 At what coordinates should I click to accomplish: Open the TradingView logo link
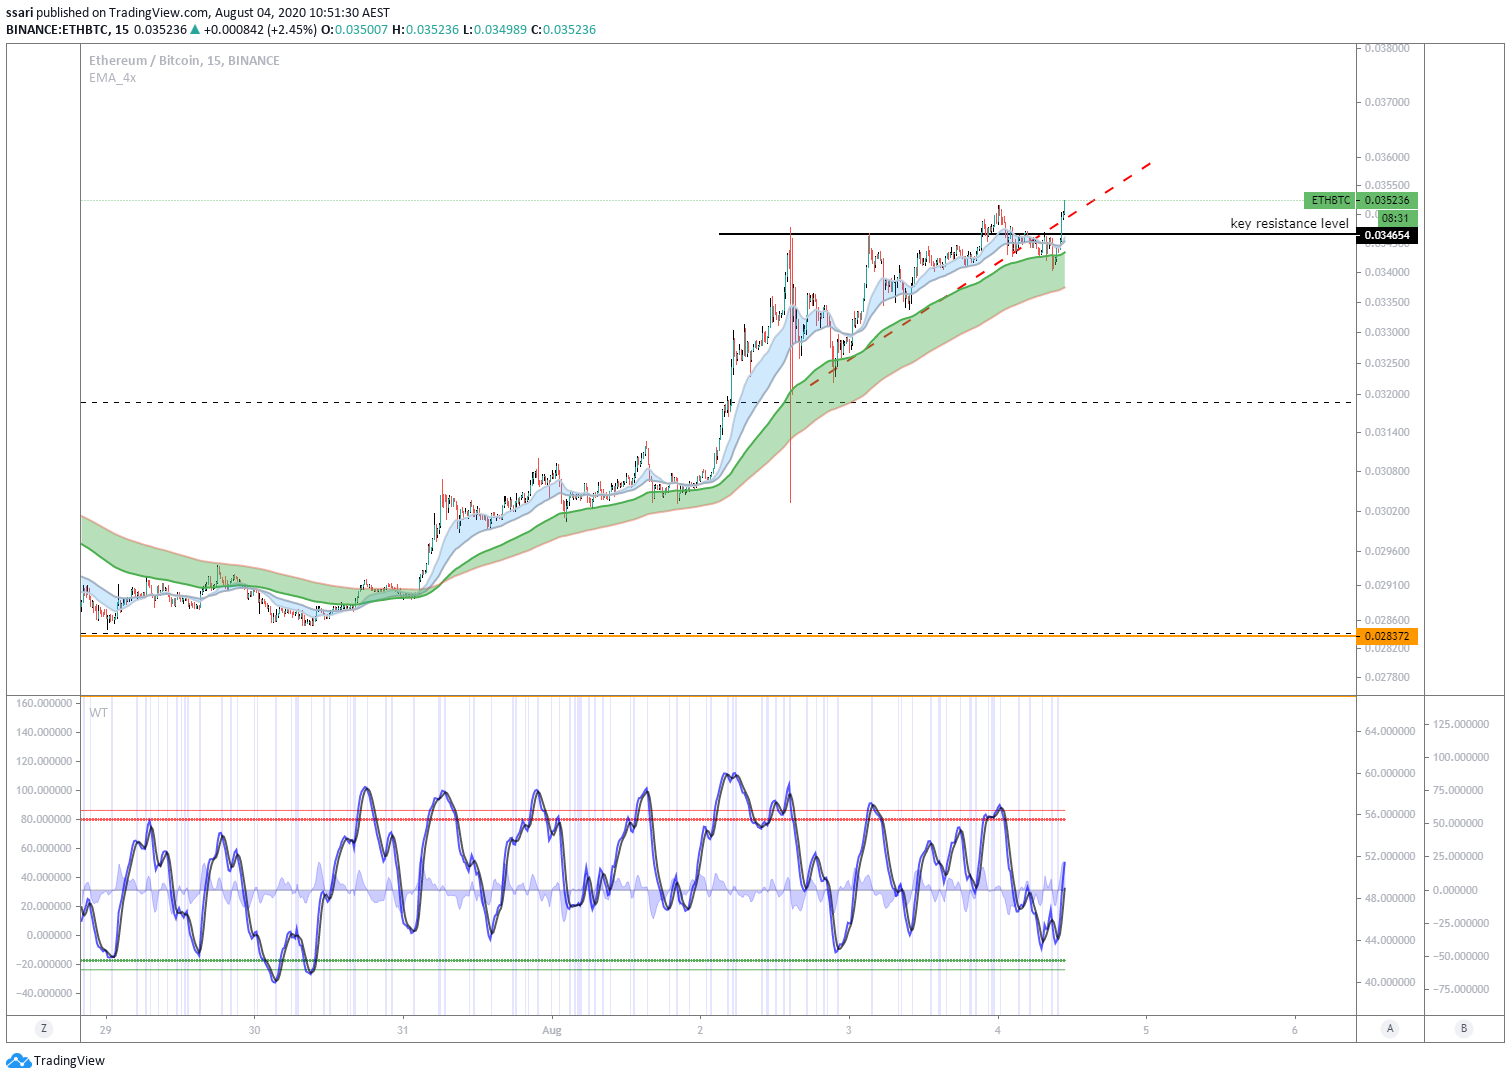[x=56, y=1061]
